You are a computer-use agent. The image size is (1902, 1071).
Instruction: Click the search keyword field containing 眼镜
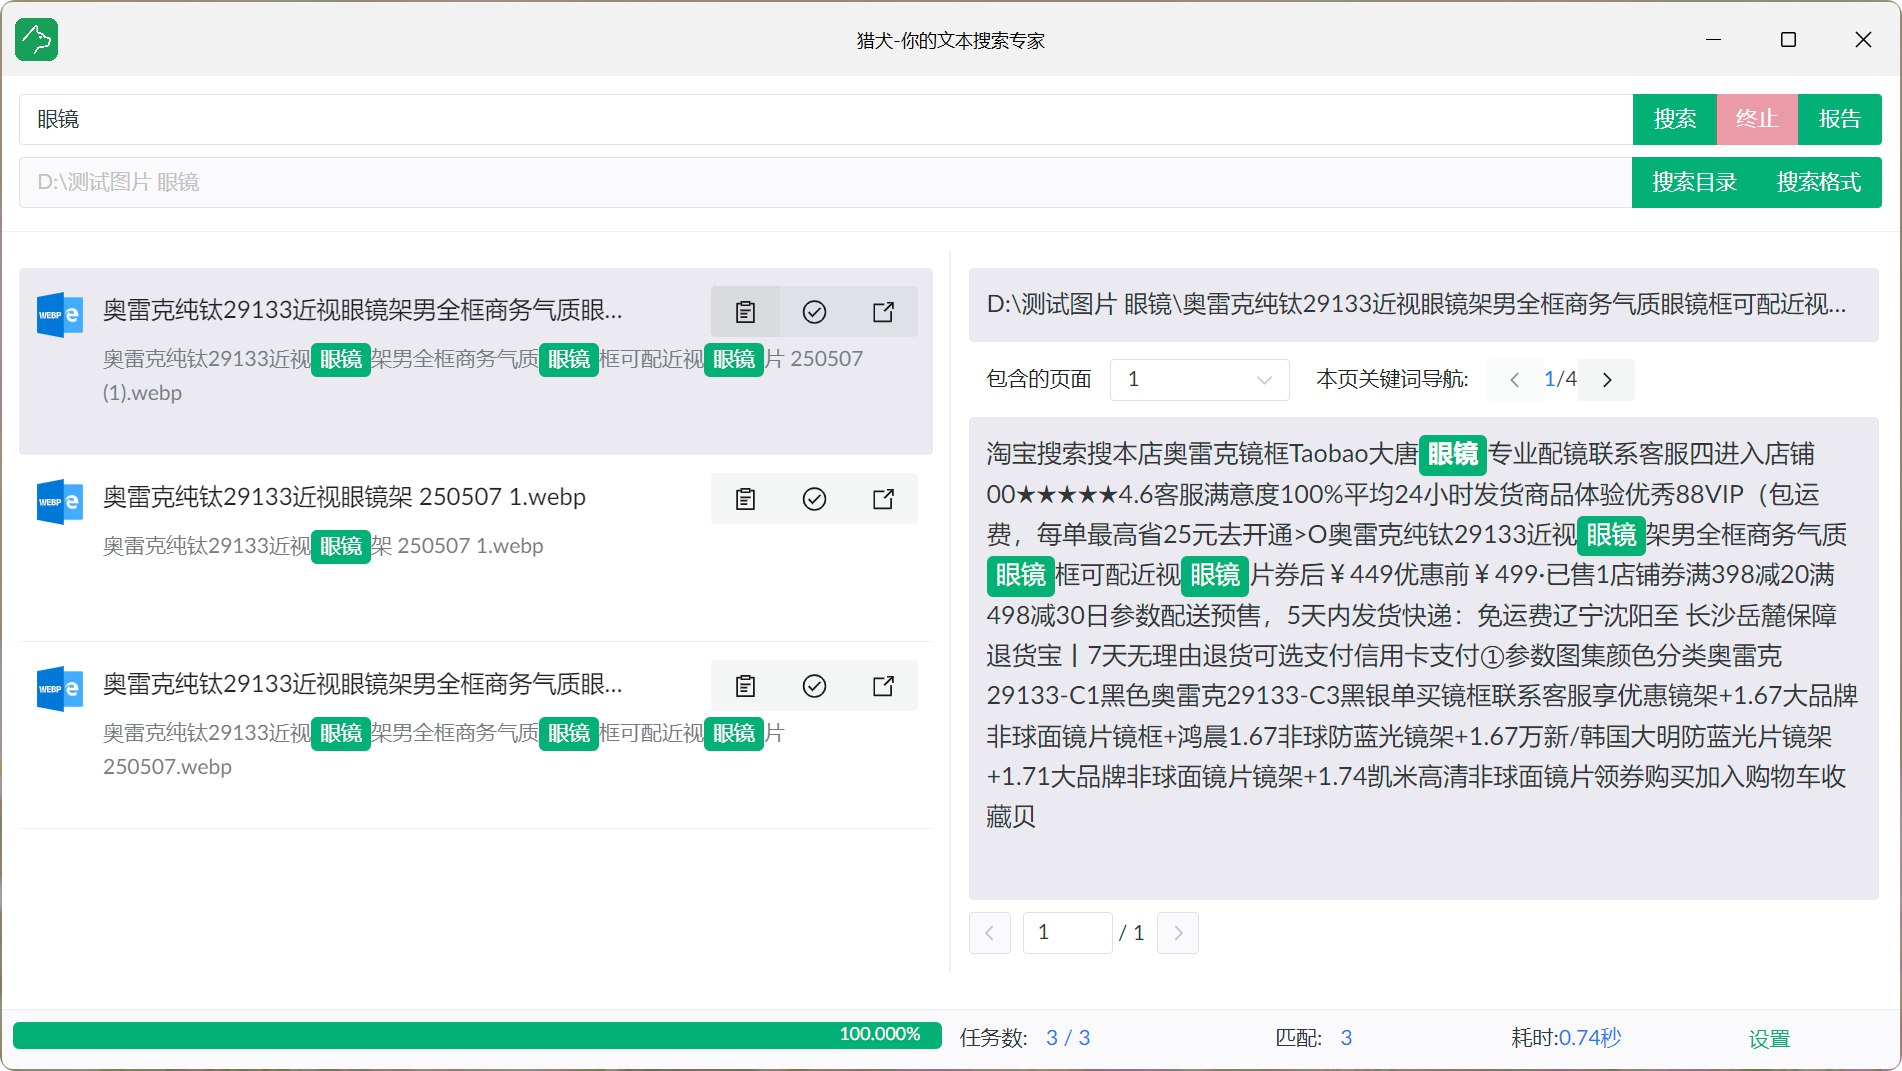click(826, 119)
